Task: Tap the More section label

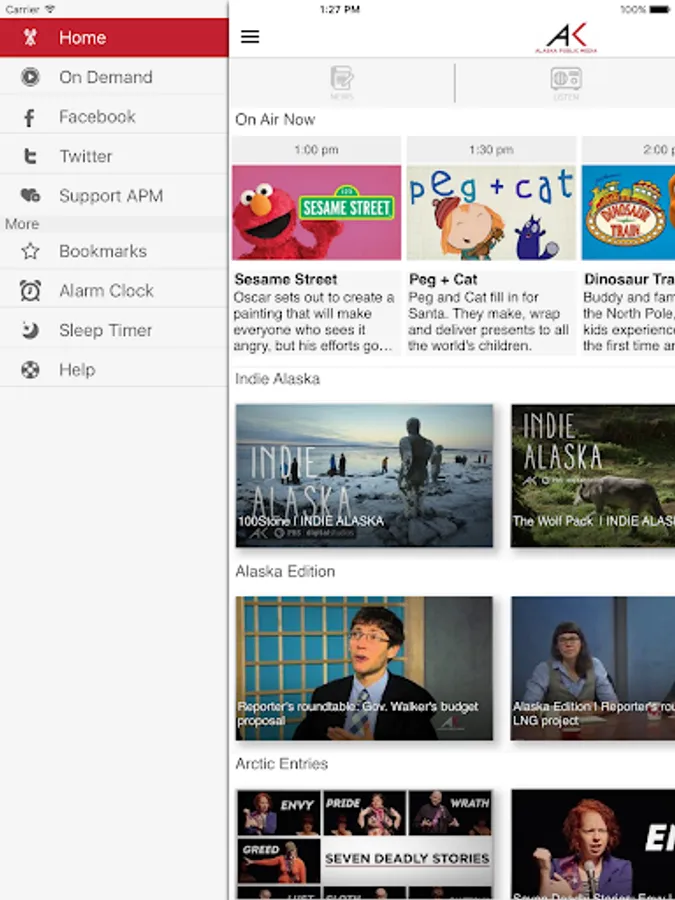Action: coord(22,224)
